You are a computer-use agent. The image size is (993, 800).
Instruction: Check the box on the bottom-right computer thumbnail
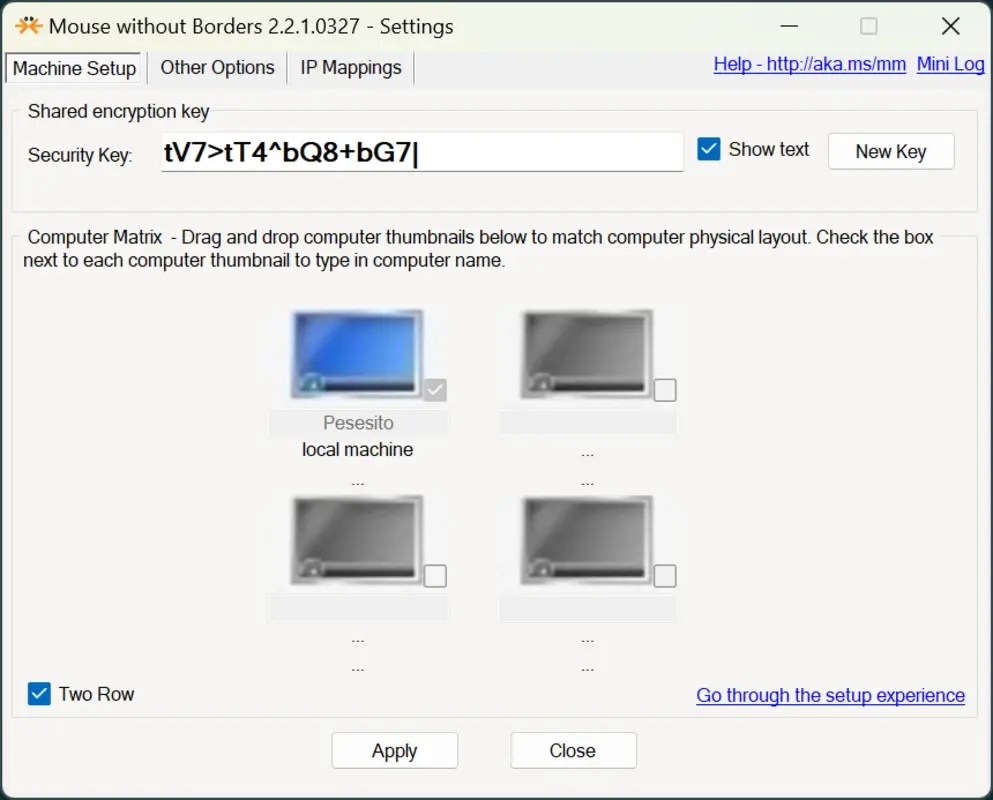pos(664,575)
